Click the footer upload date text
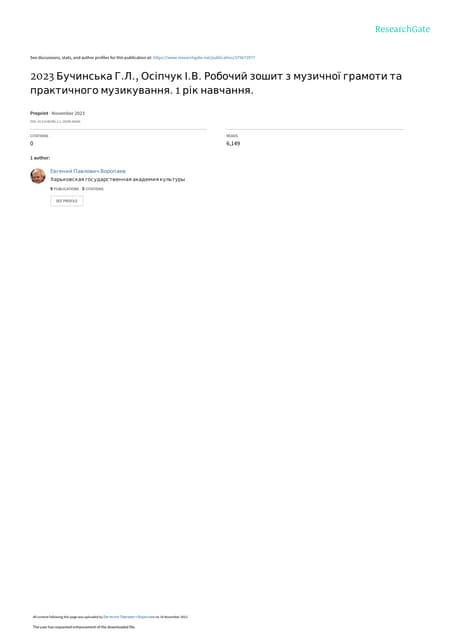Image resolution: width=453 pixels, height=640 pixels. (174, 617)
